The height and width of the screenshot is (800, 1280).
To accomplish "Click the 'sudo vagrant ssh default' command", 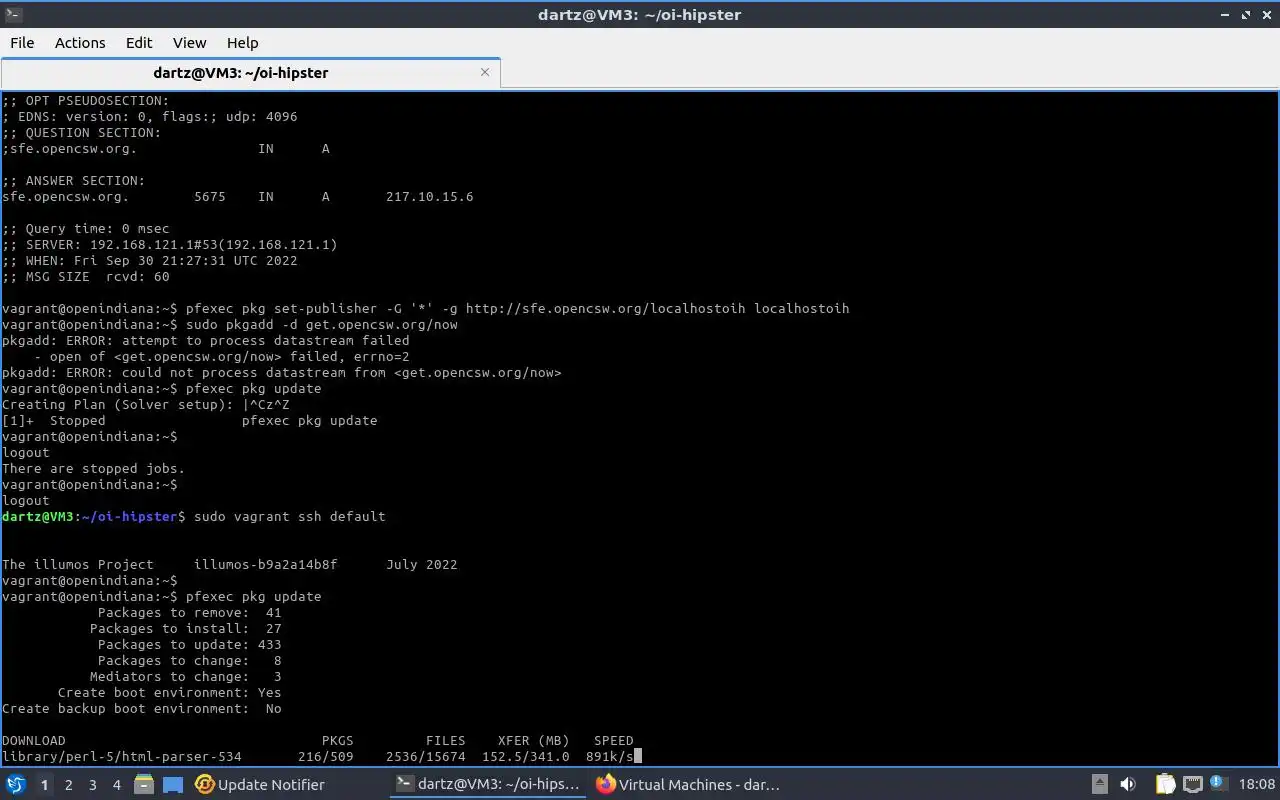I will point(289,517).
